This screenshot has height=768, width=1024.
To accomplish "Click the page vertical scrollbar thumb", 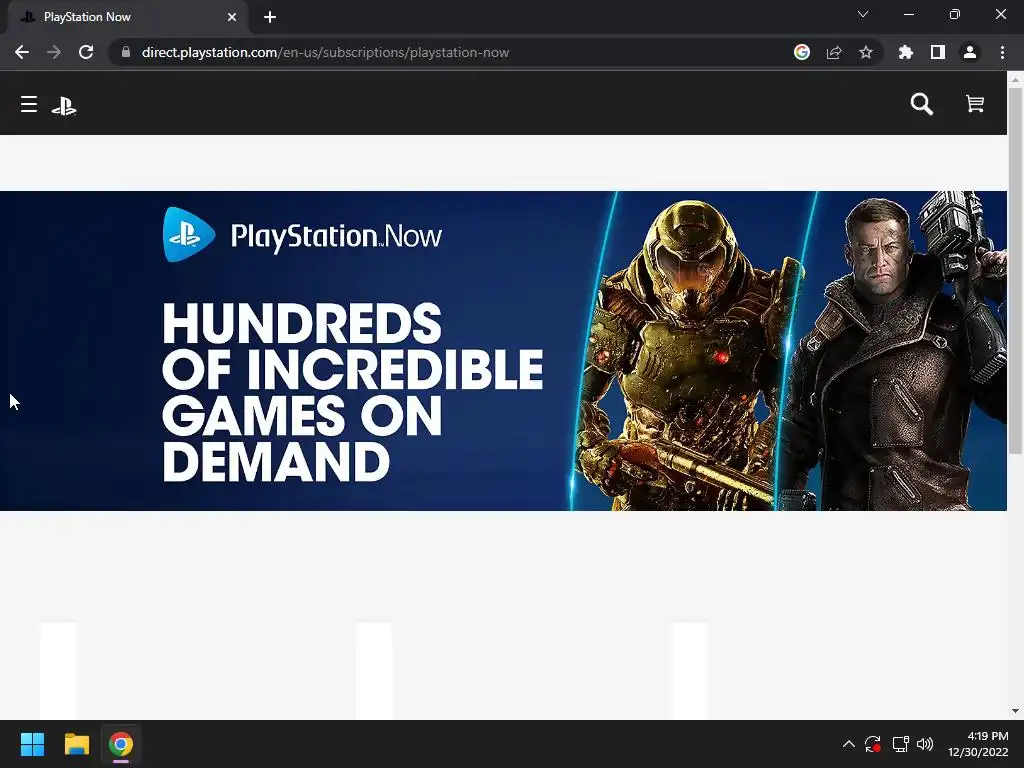I will tap(1015, 270).
